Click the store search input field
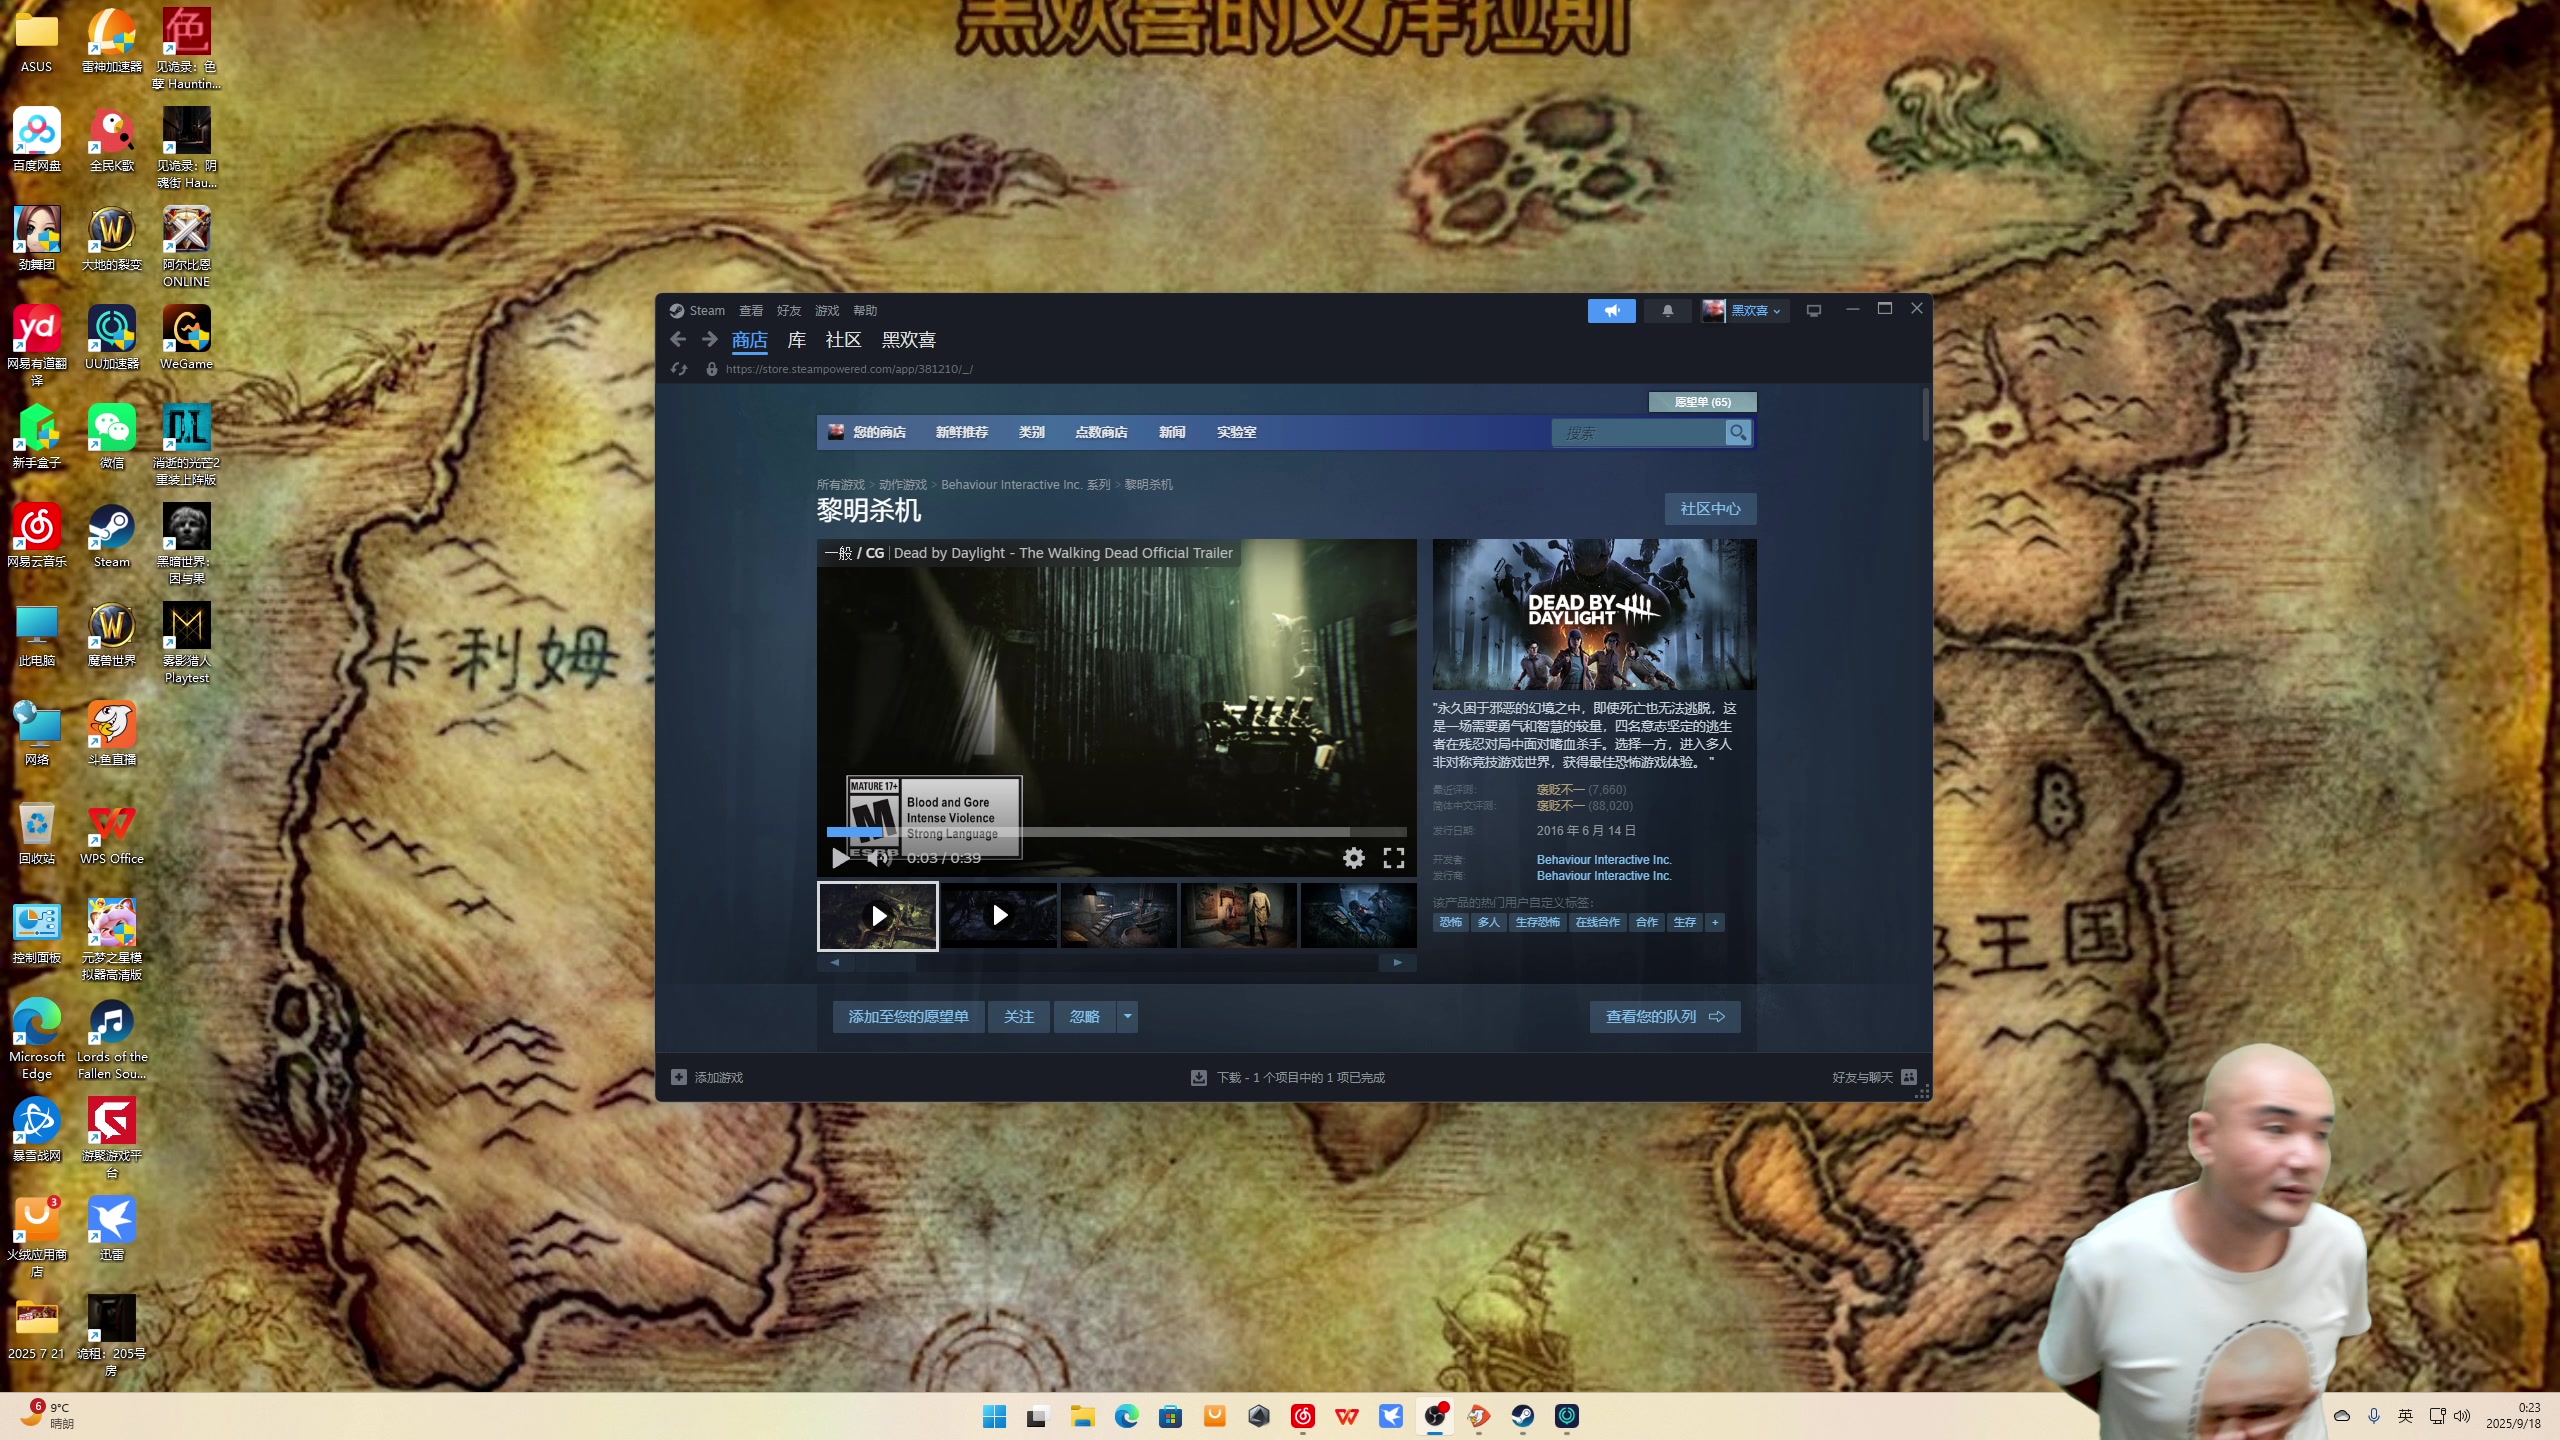The image size is (2560, 1440). tap(1638, 432)
